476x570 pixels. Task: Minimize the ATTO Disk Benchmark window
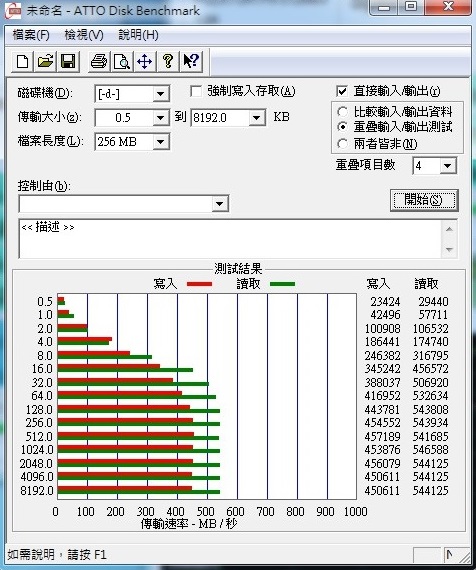(385, 7)
